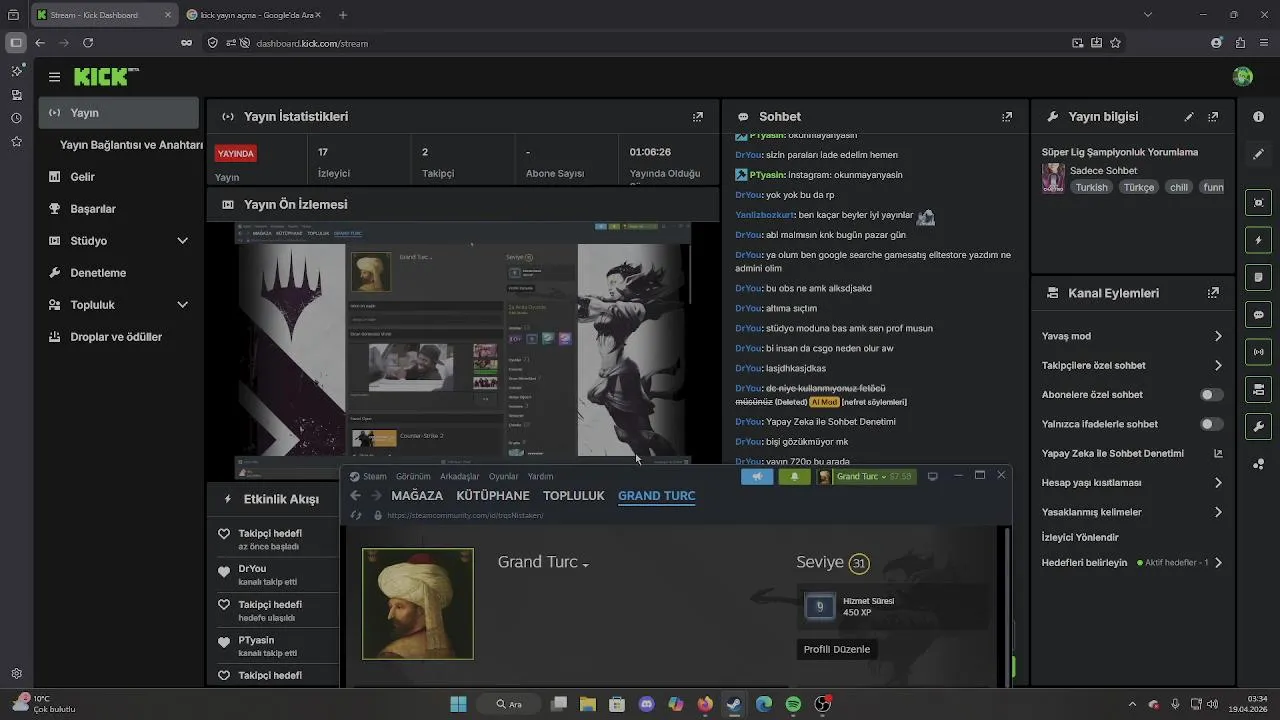The image size is (1280, 720).
Task: Open Arkadaşlar menu in Steam
Action: (460, 477)
